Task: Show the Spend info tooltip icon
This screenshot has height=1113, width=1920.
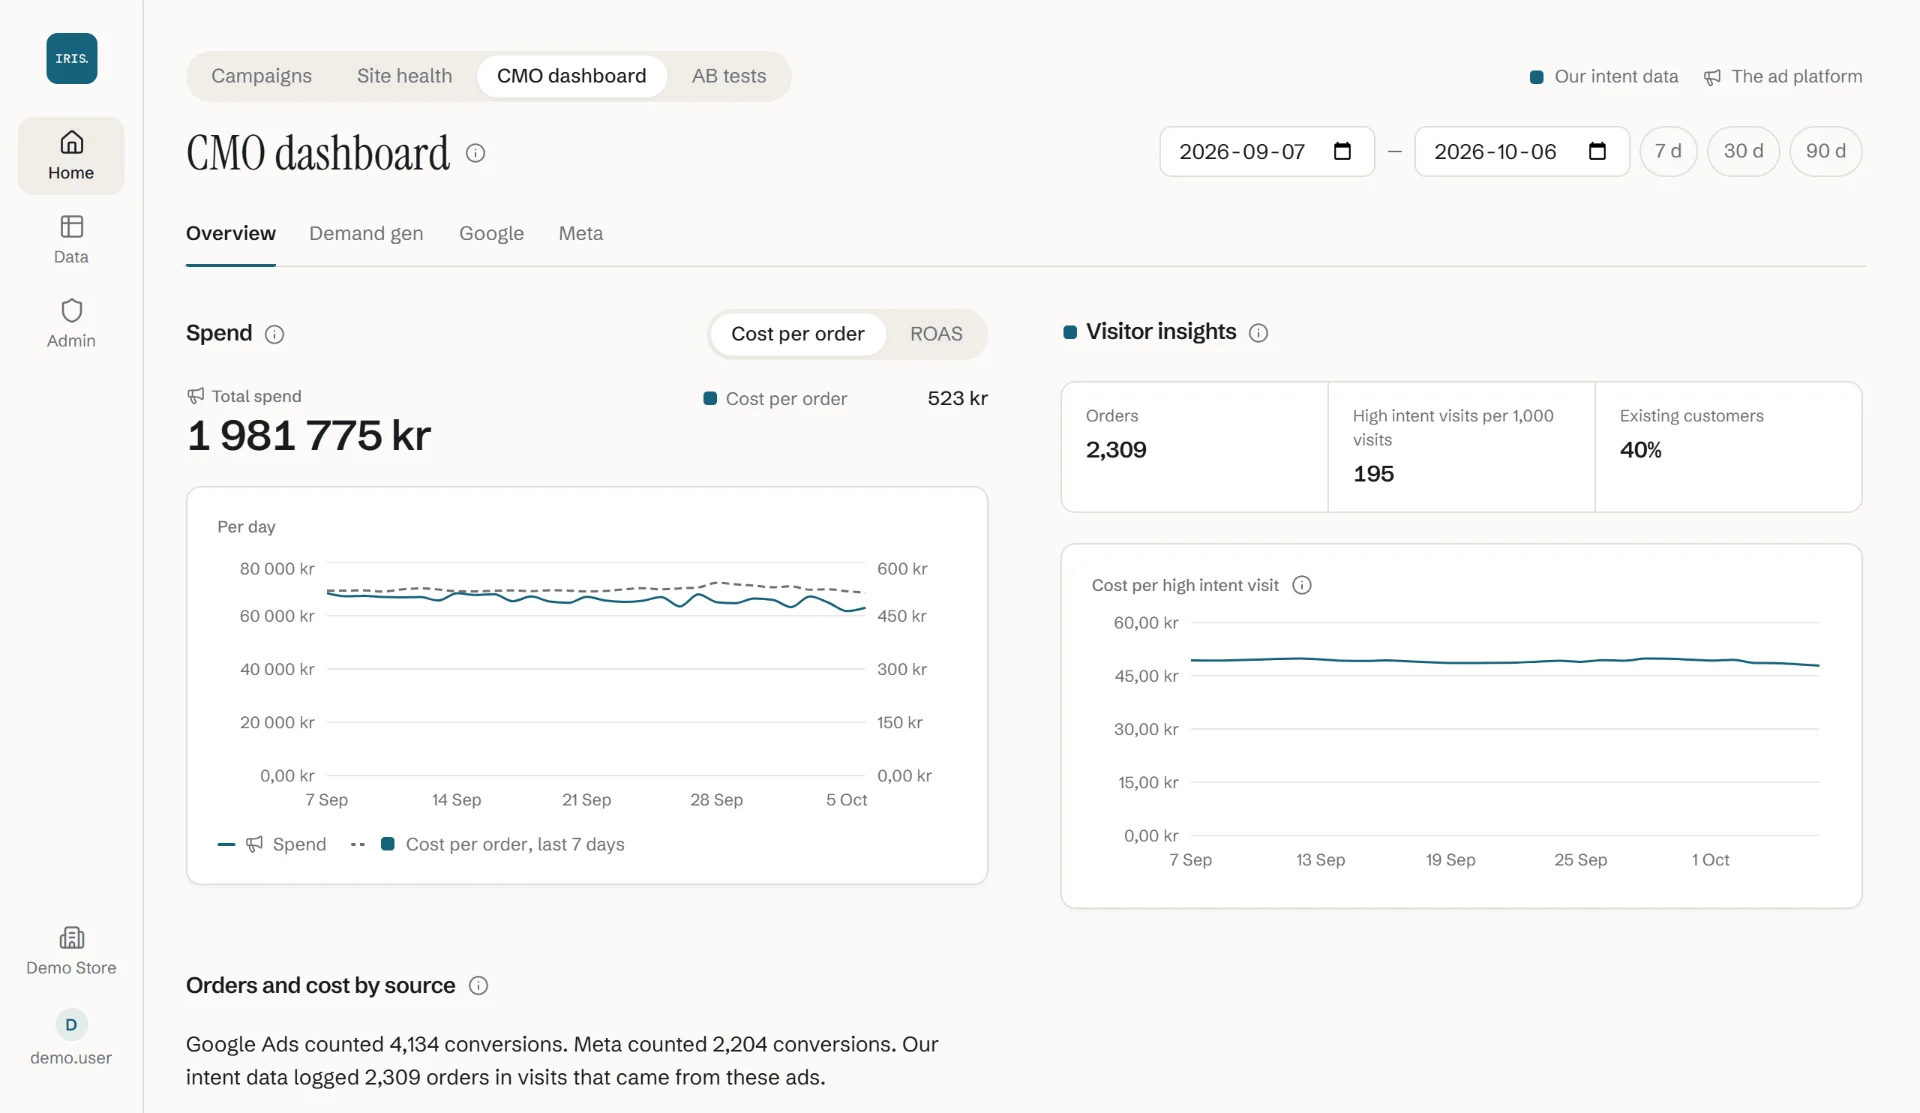Action: tap(274, 334)
